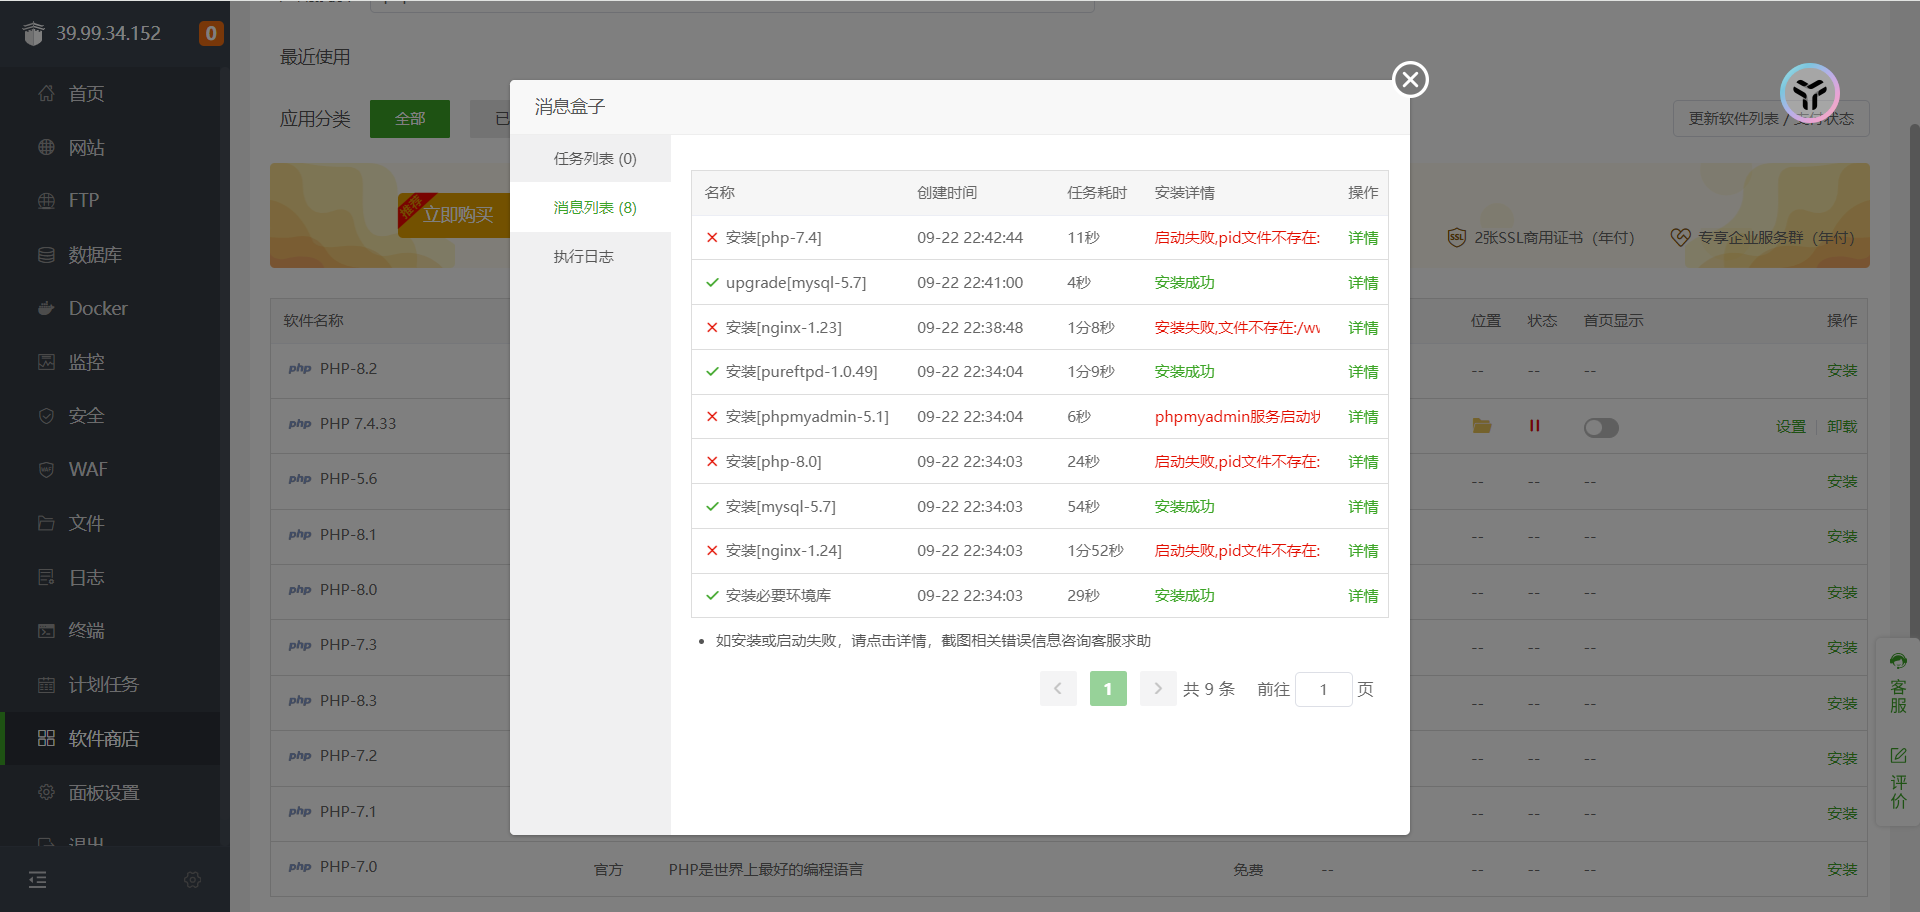Image resolution: width=1920 pixels, height=912 pixels.
Task: Click 2张SSL商用证书 link
Action: point(1541,238)
